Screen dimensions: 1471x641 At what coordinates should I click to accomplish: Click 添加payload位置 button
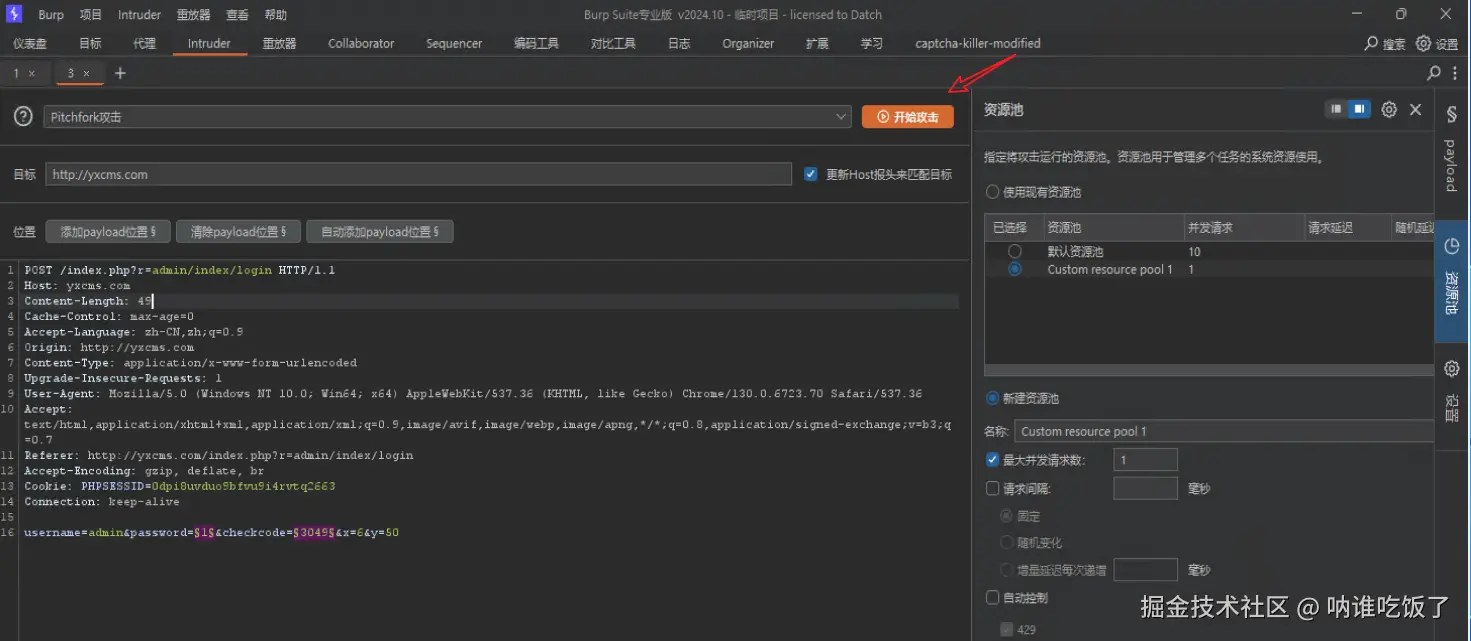point(108,232)
